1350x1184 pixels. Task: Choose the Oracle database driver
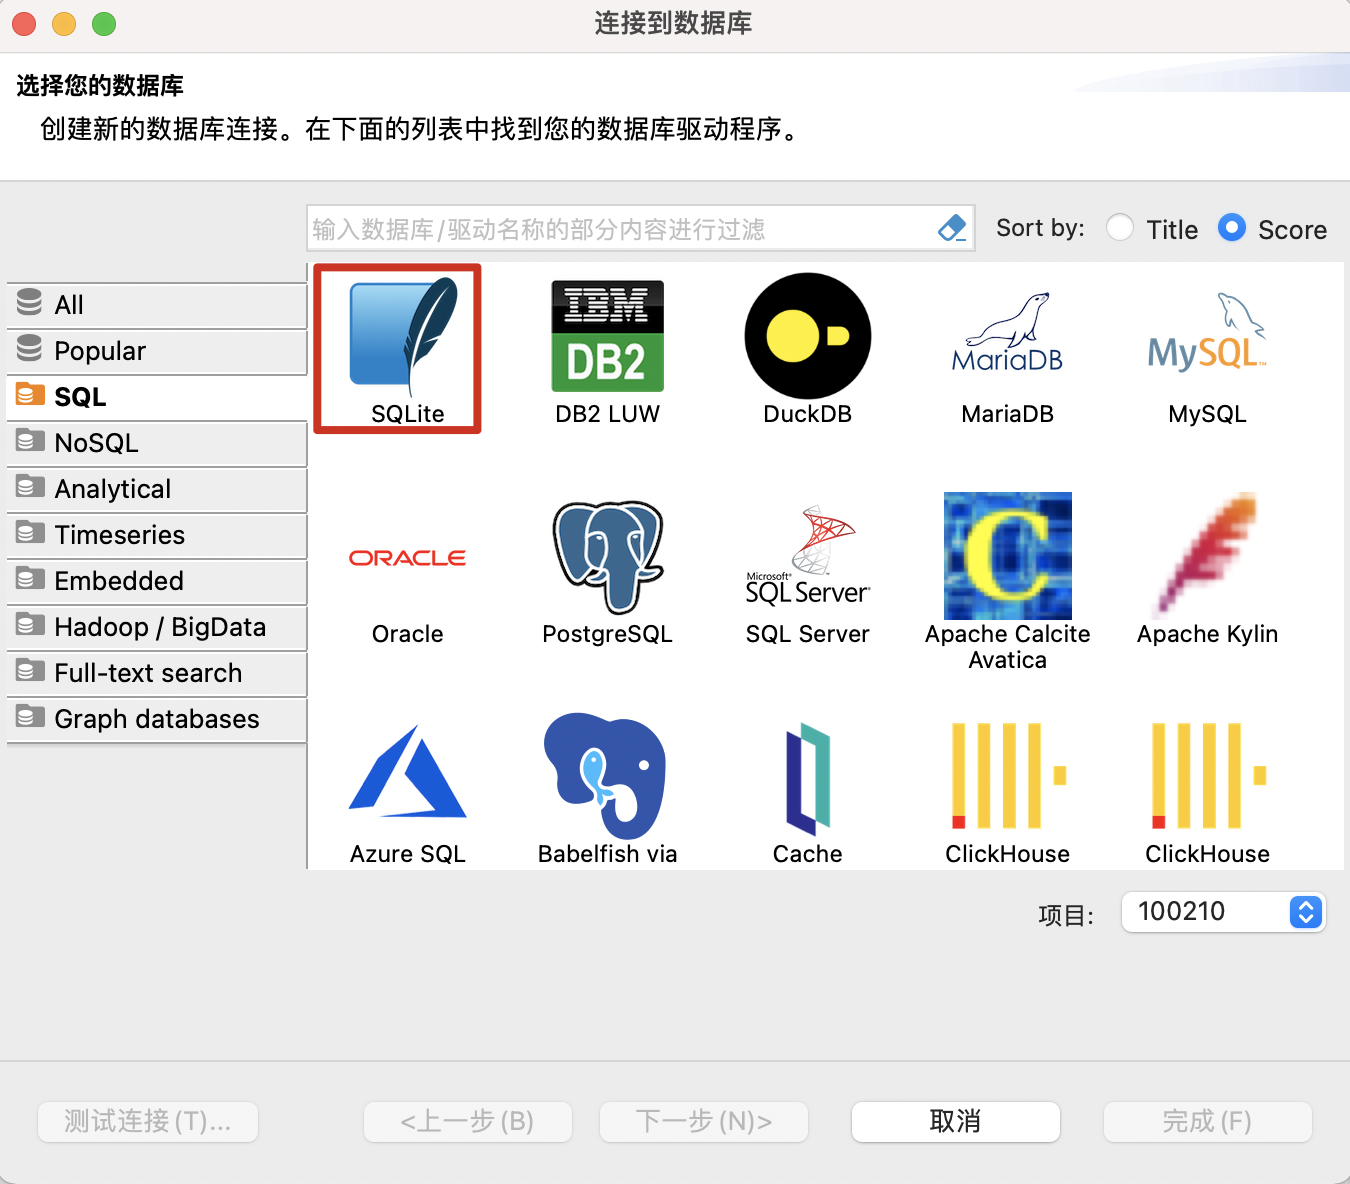coord(407,556)
